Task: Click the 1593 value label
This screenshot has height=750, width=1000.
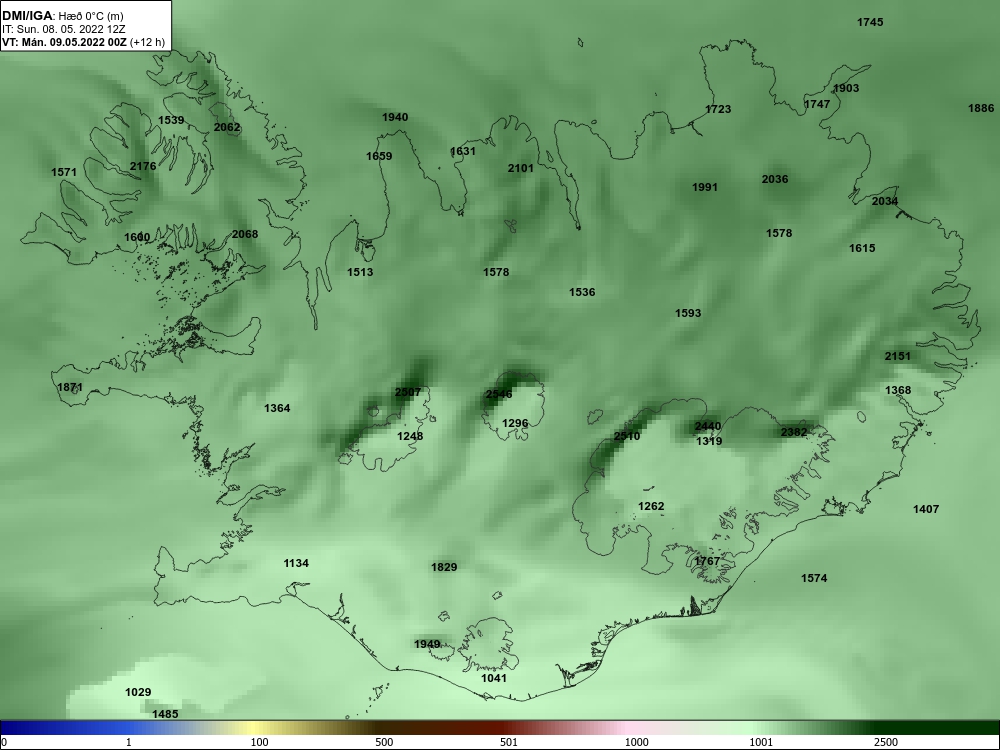Action: [x=688, y=313]
